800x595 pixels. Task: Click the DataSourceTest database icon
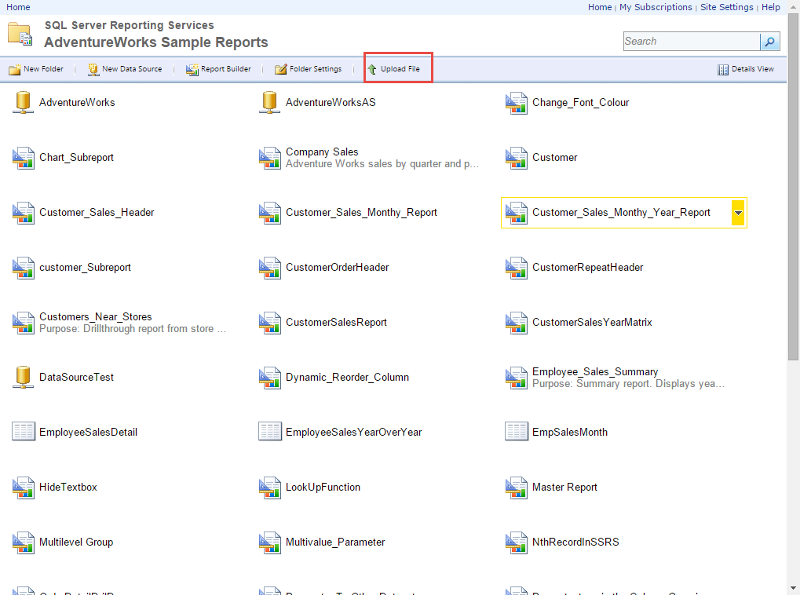tap(22, 377)
